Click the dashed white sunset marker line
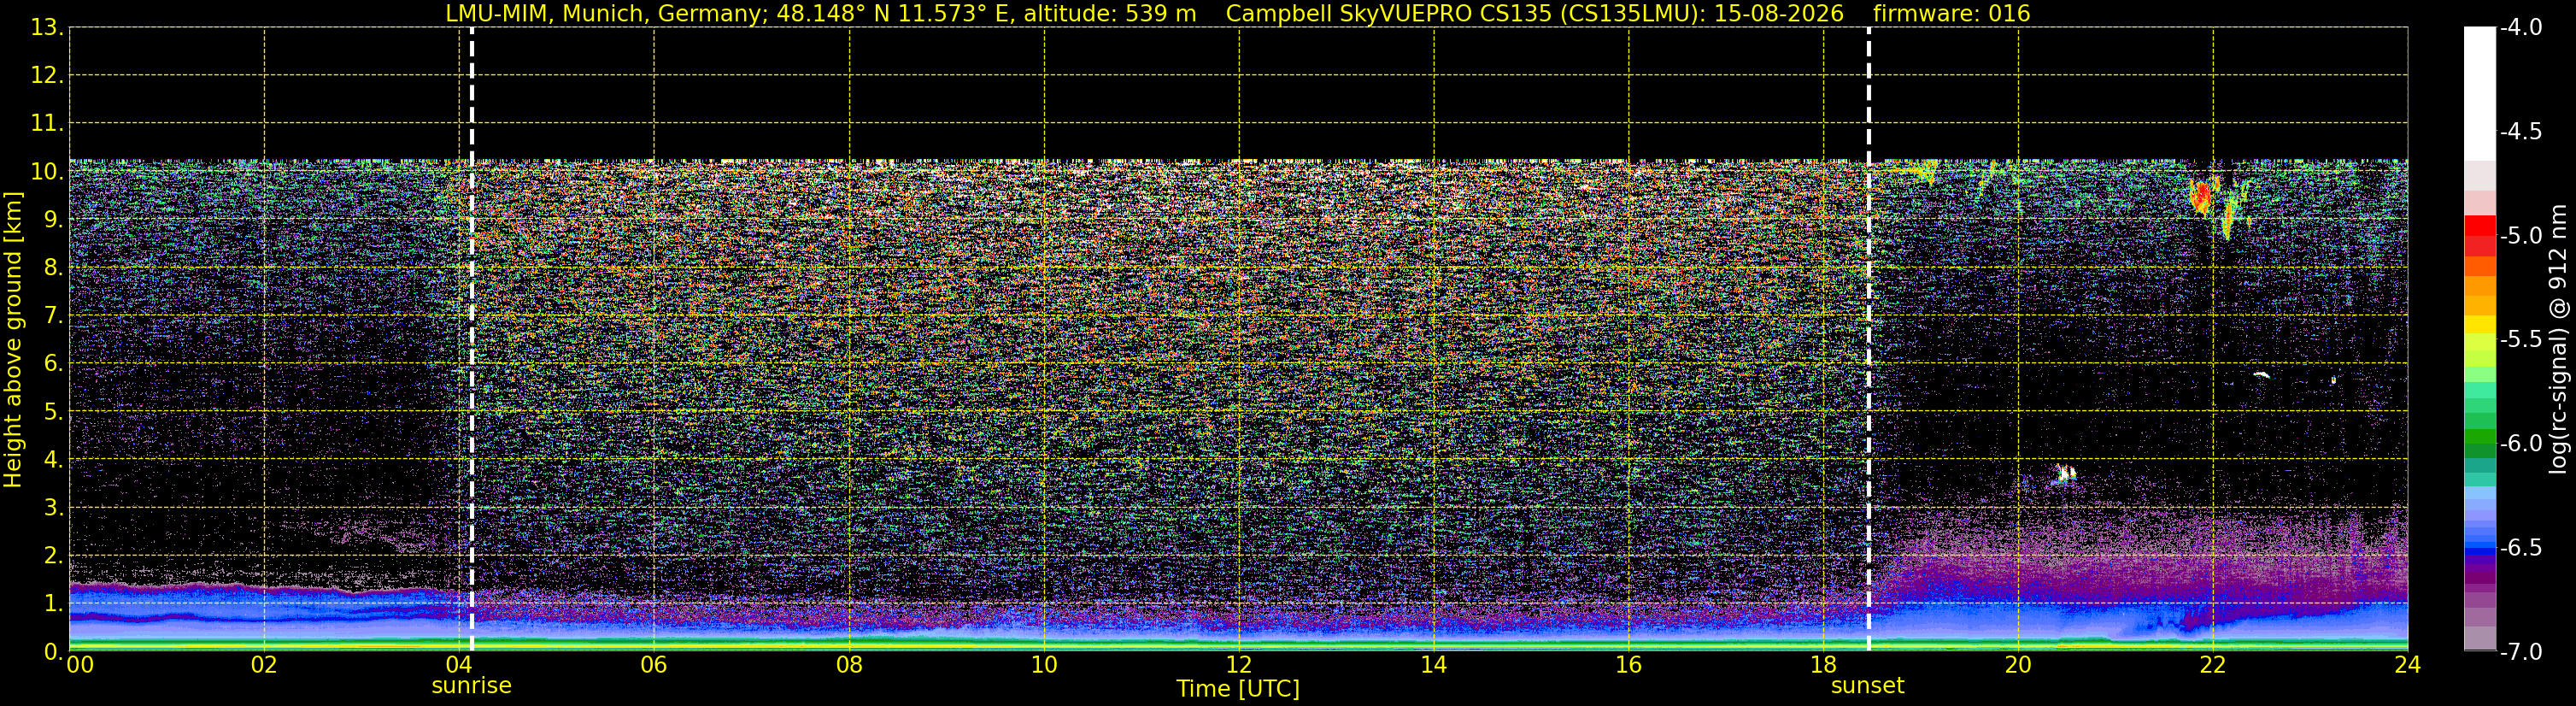2576x706 pixels. pos(1868,340)
